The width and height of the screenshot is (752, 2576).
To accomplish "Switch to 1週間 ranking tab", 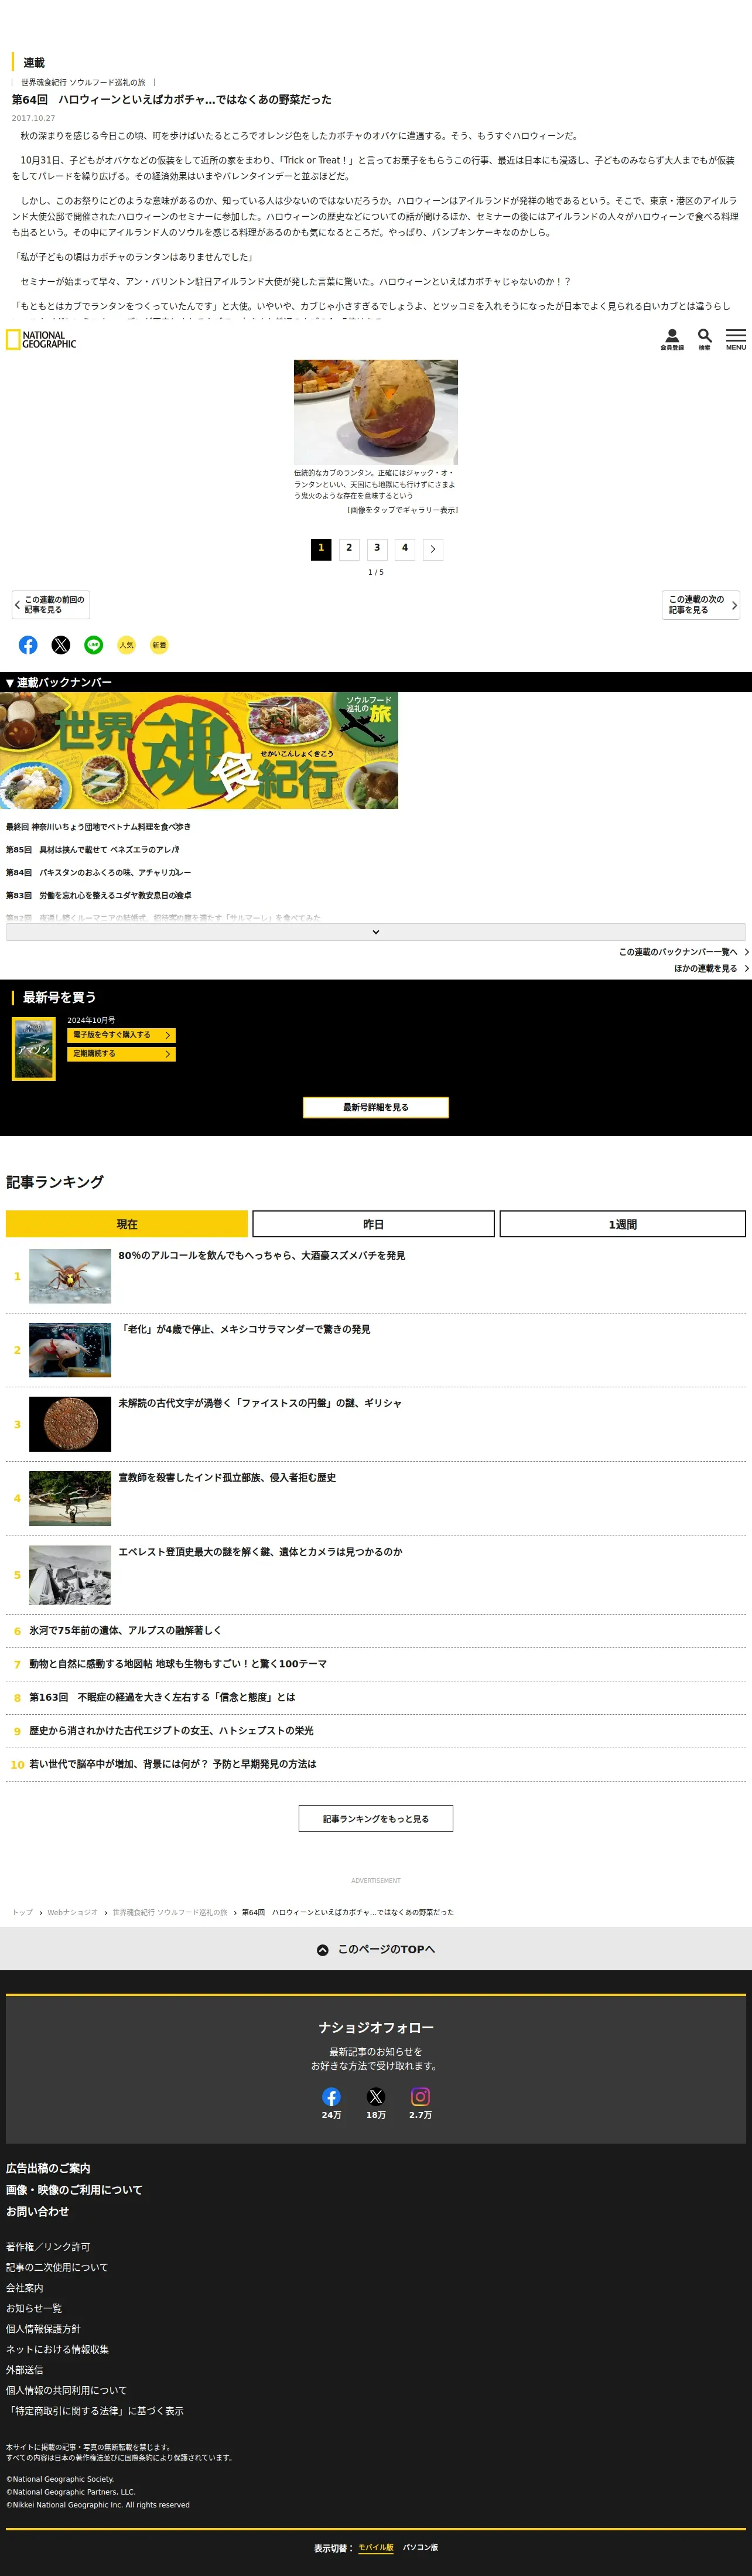I will 622,1224.
